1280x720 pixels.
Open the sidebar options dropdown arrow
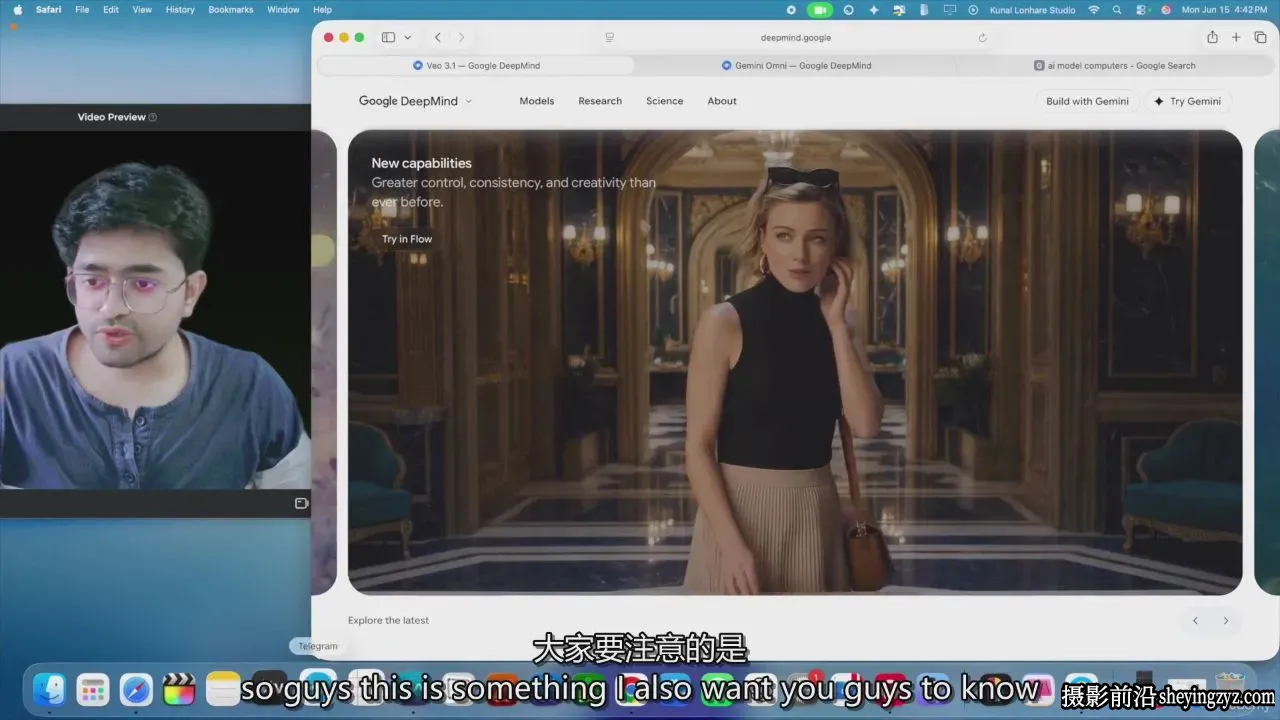407,38
